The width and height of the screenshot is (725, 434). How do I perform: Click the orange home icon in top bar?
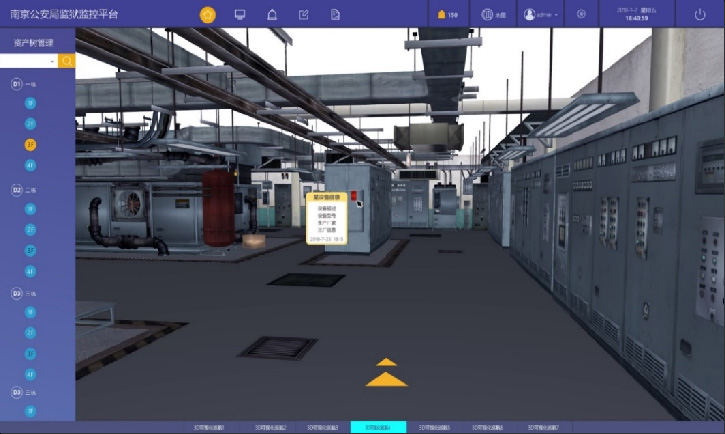(x=208, y=14)
